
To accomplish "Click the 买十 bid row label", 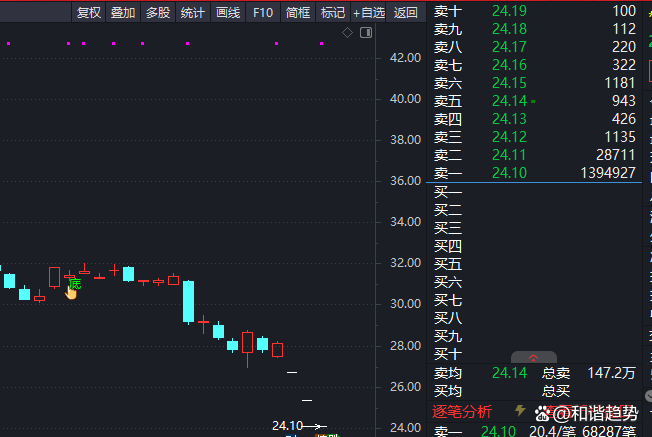I will [x=448, y=354].
